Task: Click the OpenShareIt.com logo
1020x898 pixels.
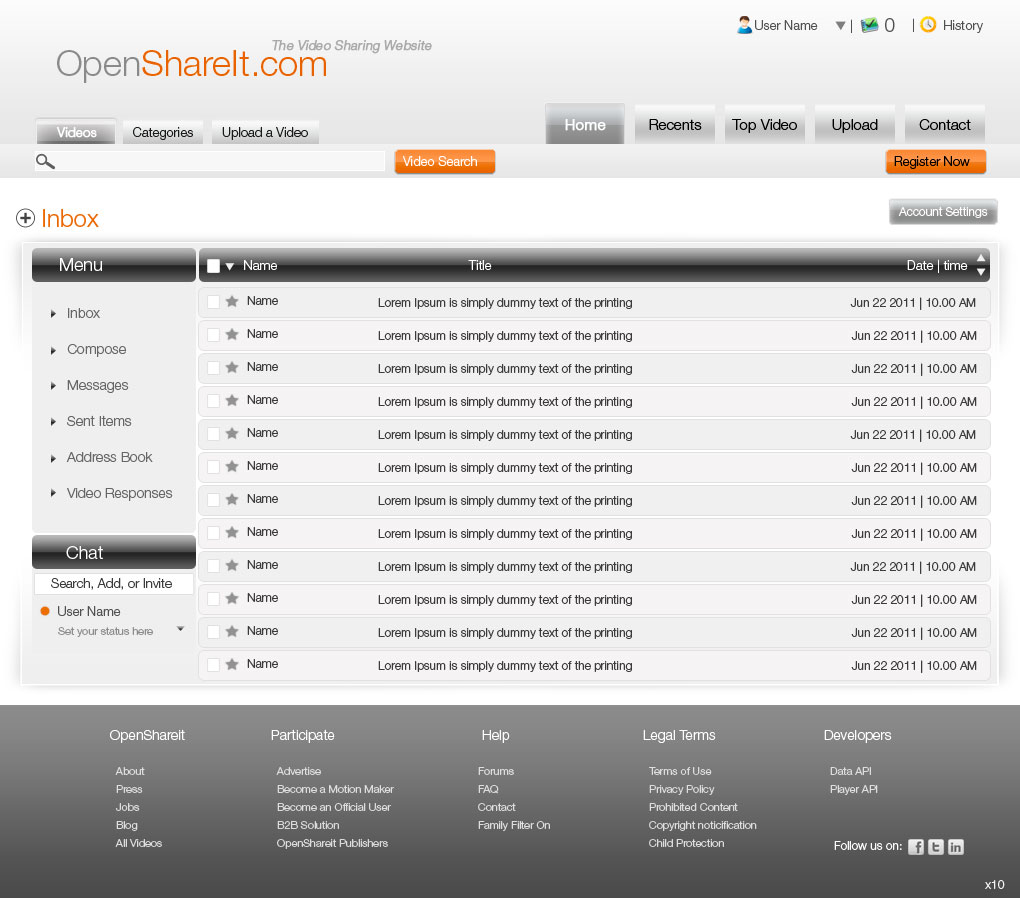Action: tap(191, 64)
